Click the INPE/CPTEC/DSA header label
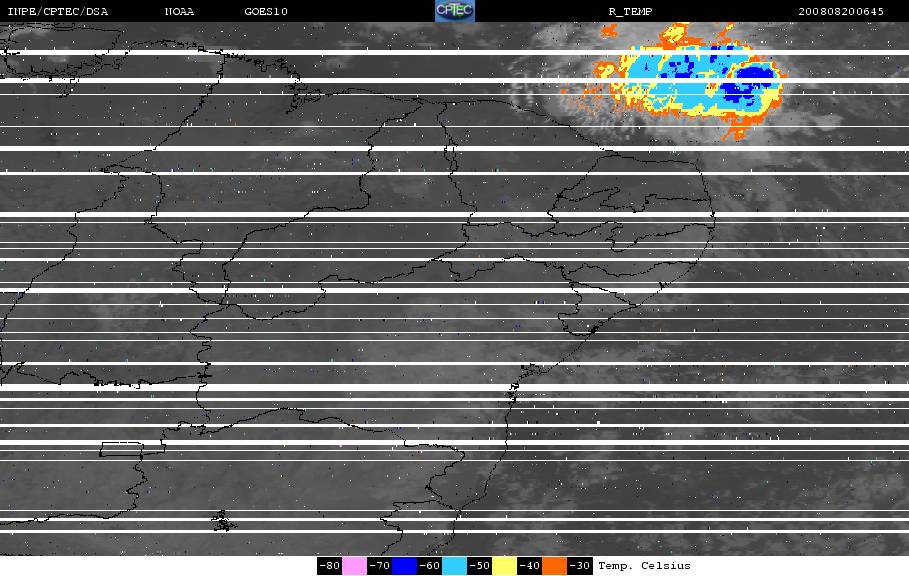Image resolution: width=909 pixels, height=576 pixels. (x=57, y=12)
